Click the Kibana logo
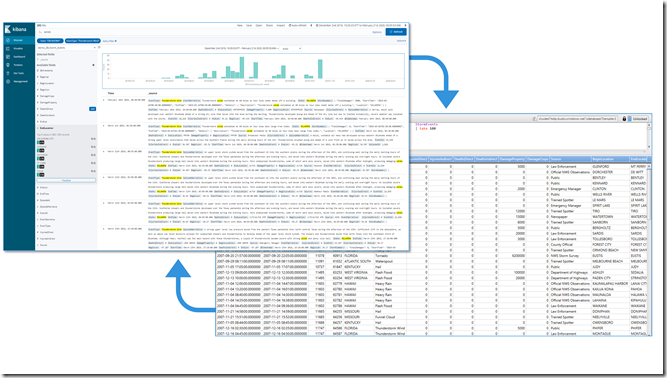 pos(16,29)
